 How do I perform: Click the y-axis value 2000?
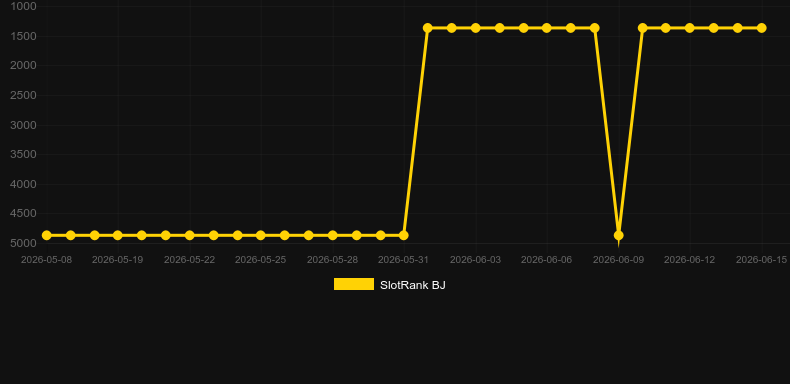click(x=23, y=66)
